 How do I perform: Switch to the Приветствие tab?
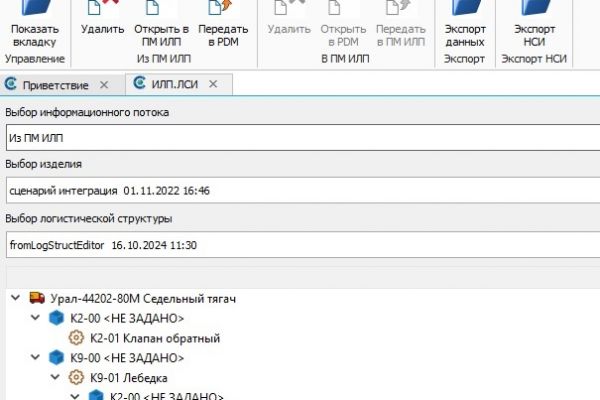(55, 85)
